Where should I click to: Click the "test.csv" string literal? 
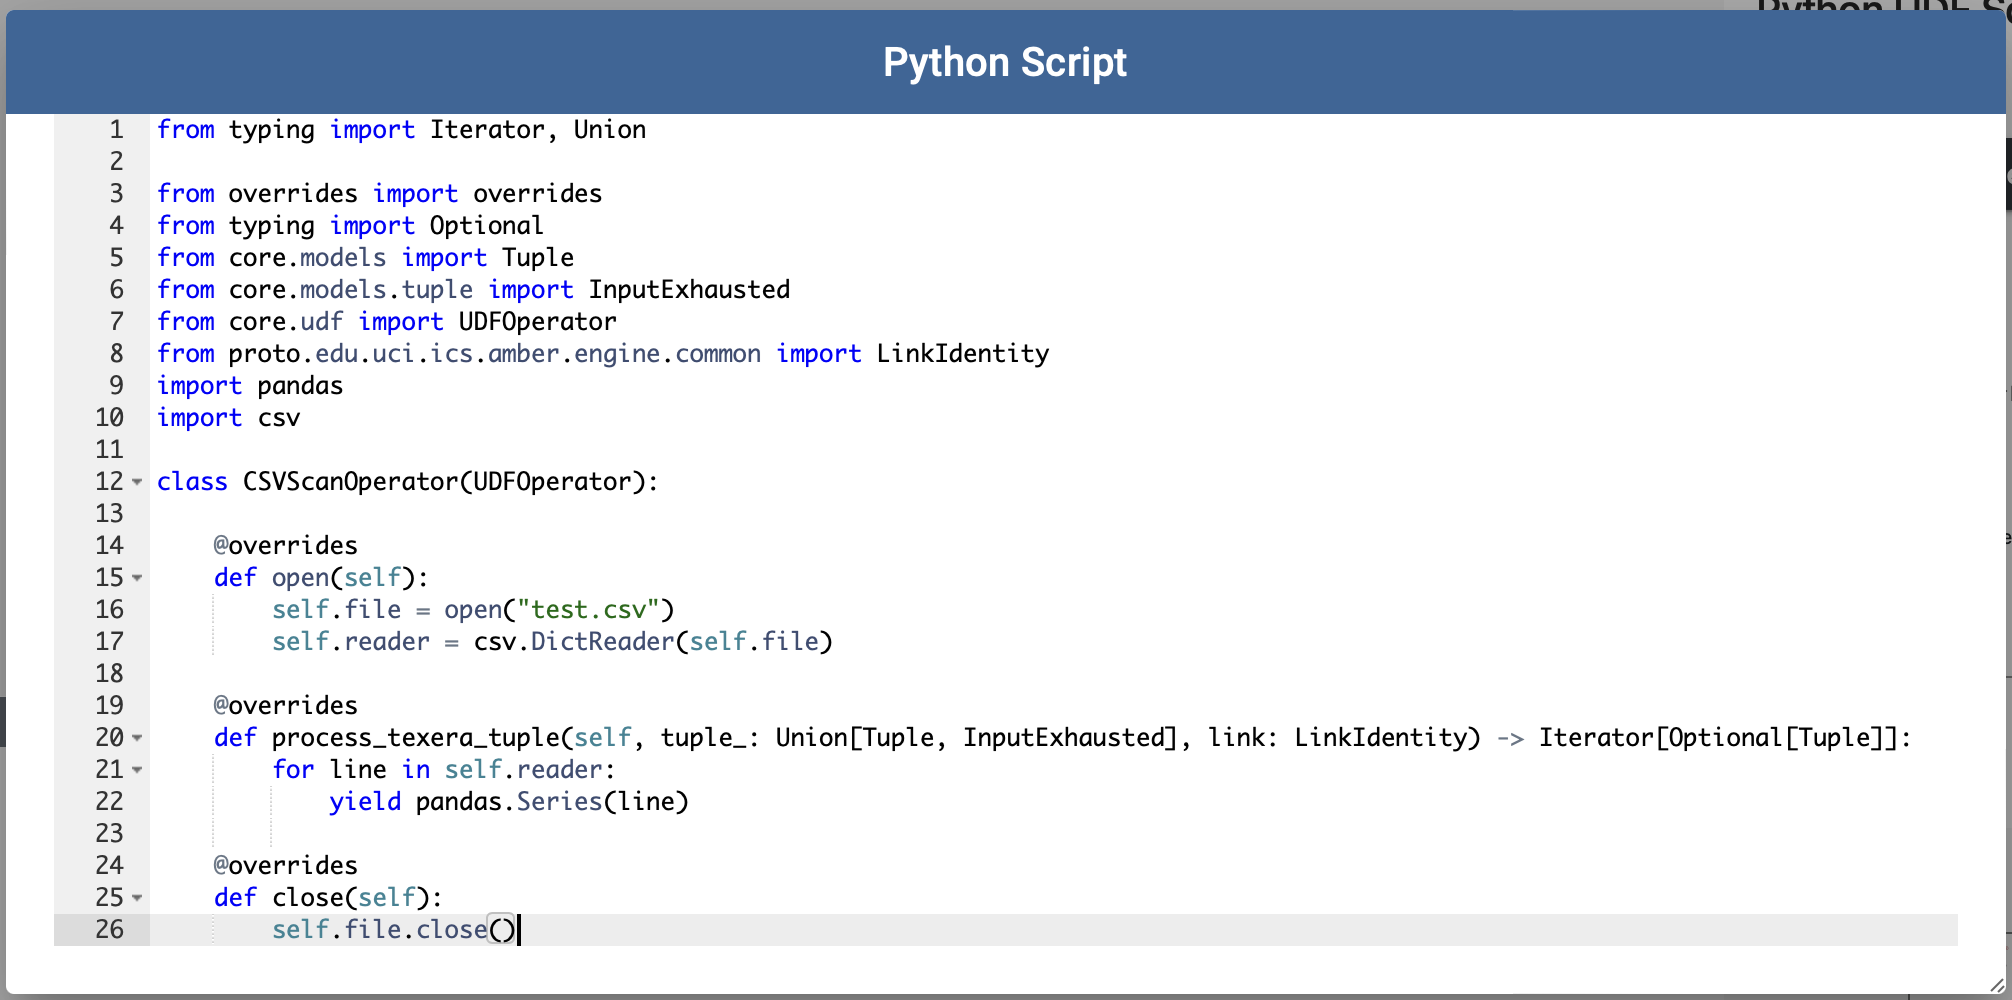coord(588,610)
